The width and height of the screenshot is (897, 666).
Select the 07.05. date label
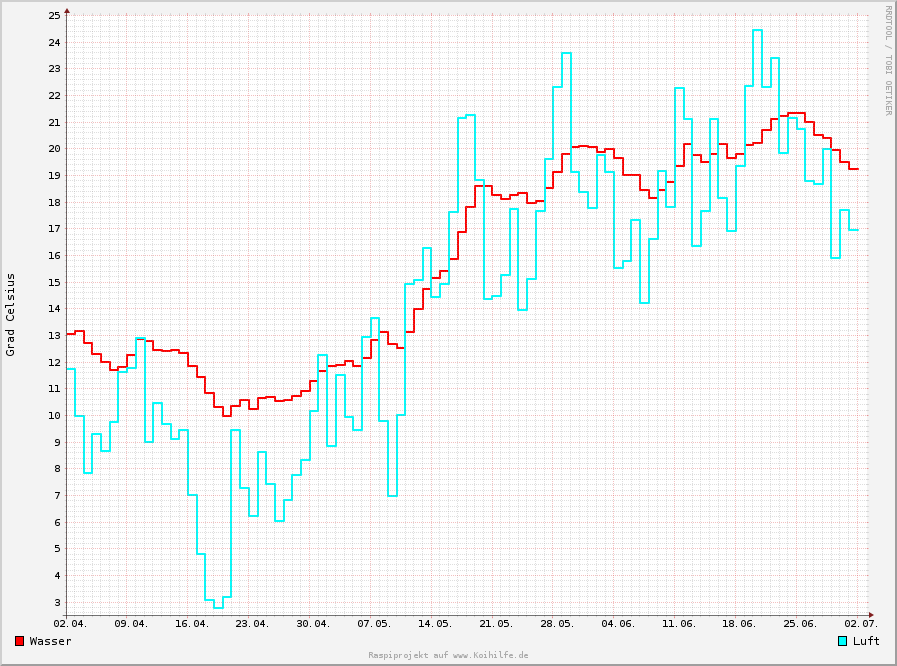click(374, 624)
